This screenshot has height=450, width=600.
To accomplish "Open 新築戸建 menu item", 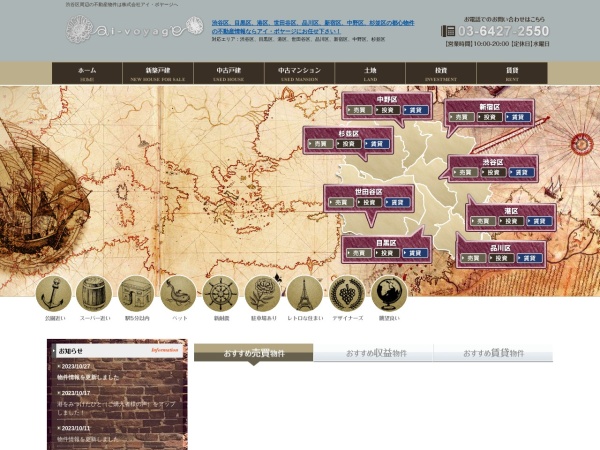I will coord(158,73).
